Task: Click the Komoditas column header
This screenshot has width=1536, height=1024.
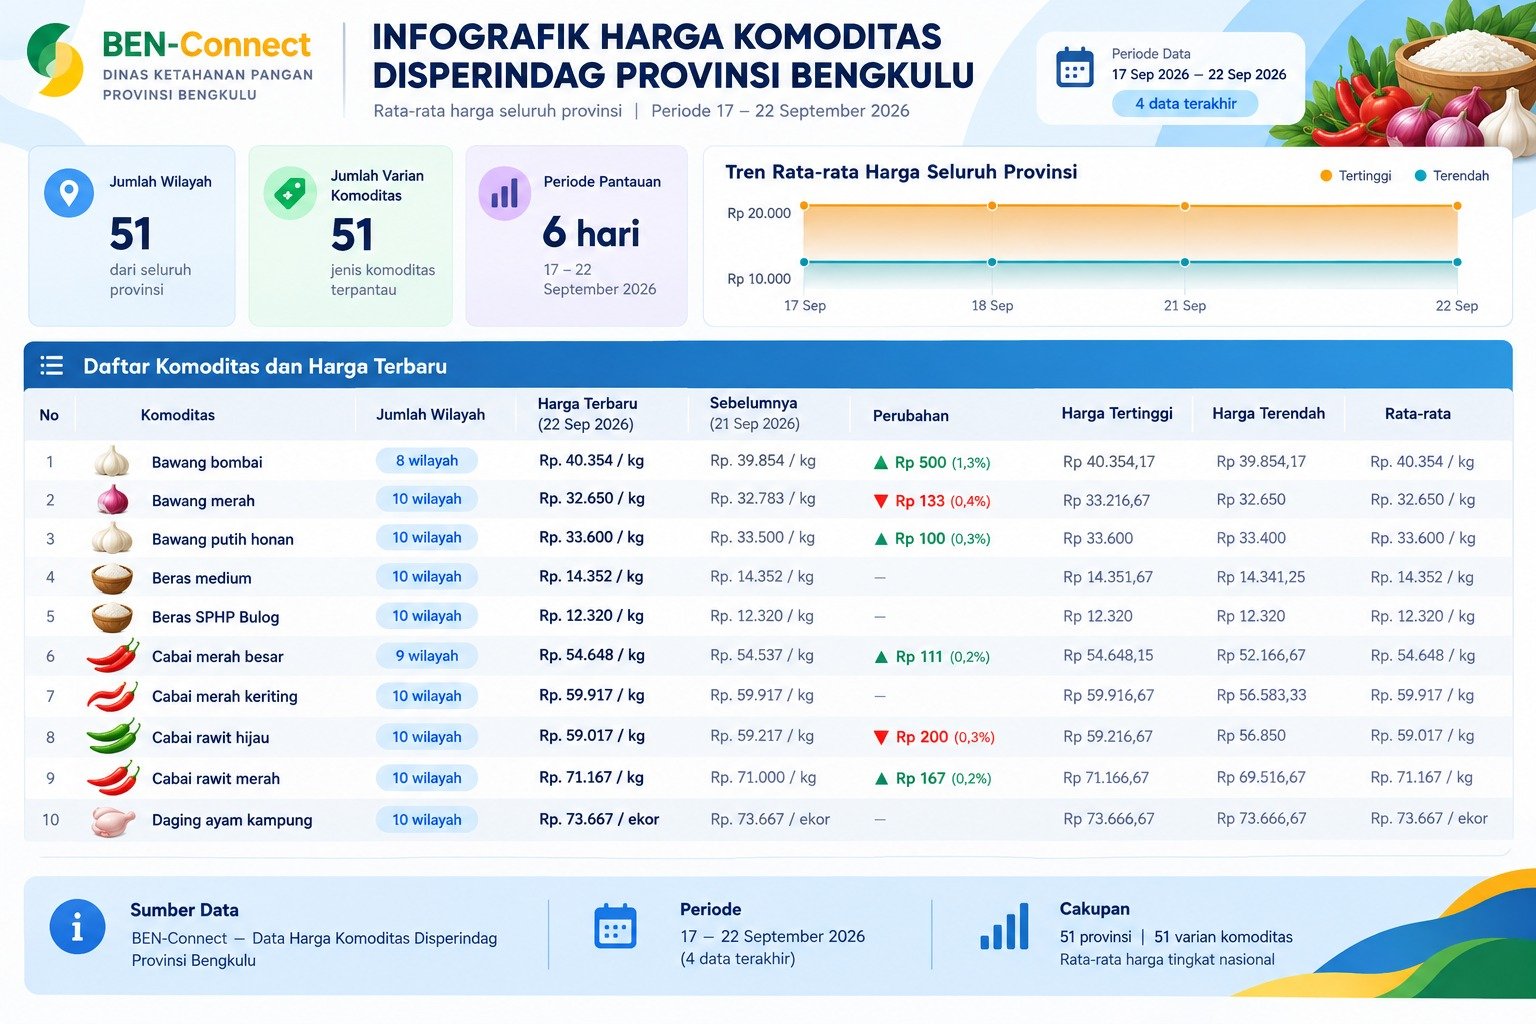Action: pyautogui.click(x=178, y=415)
